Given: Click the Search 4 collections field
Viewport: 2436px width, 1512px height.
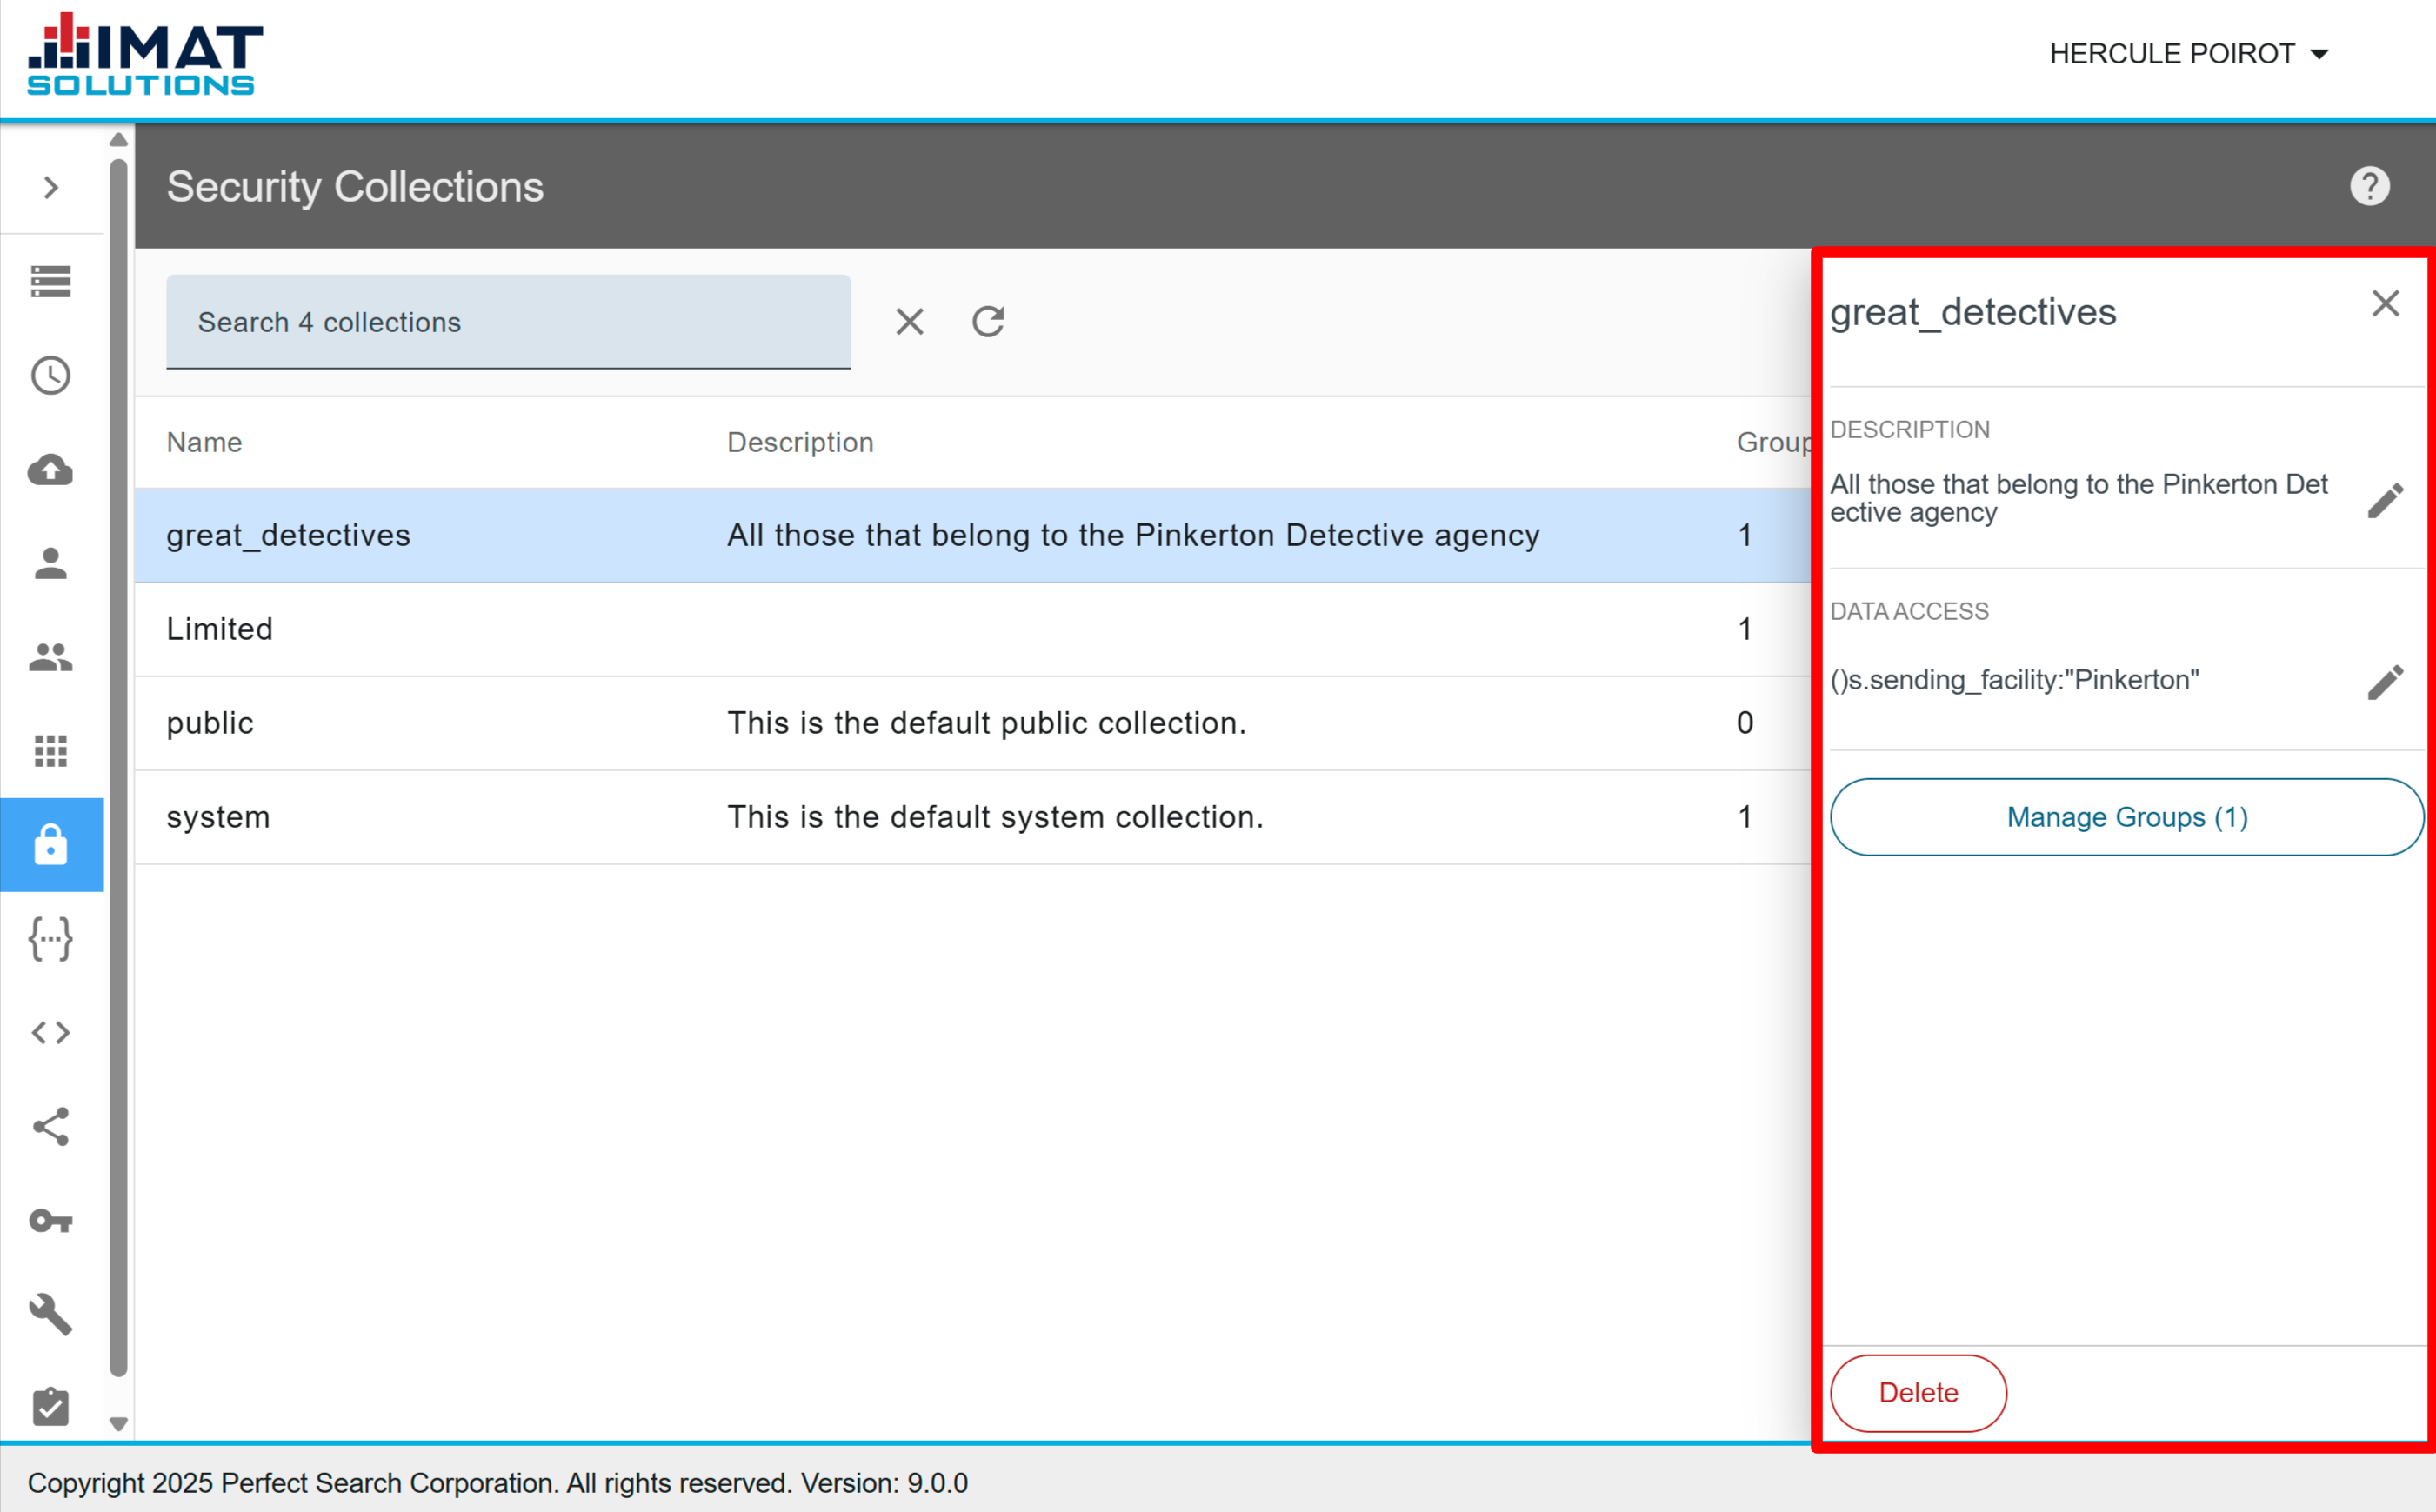Looking at the screenshot, I should coord(508,322).
